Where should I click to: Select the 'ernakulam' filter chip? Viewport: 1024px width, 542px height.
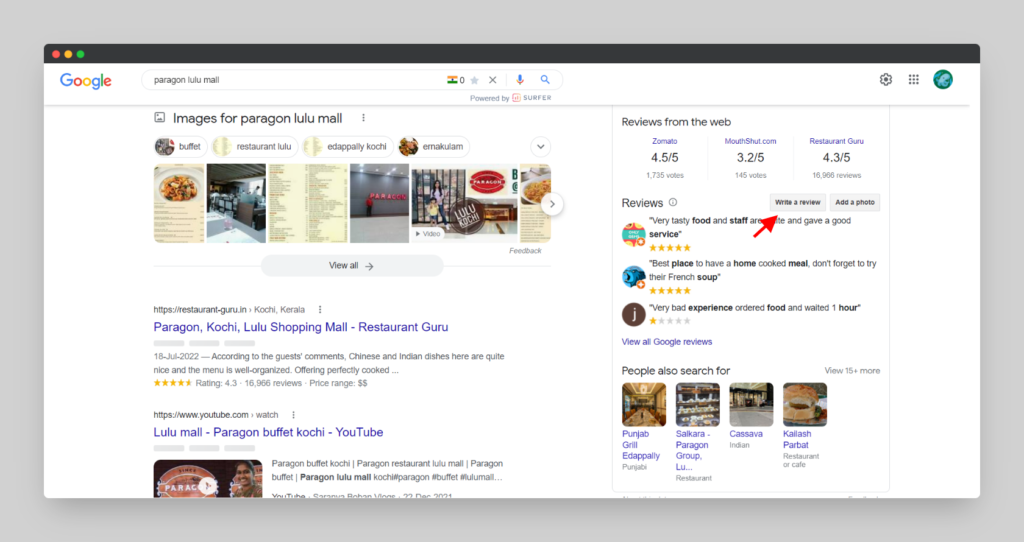point(434,146)
